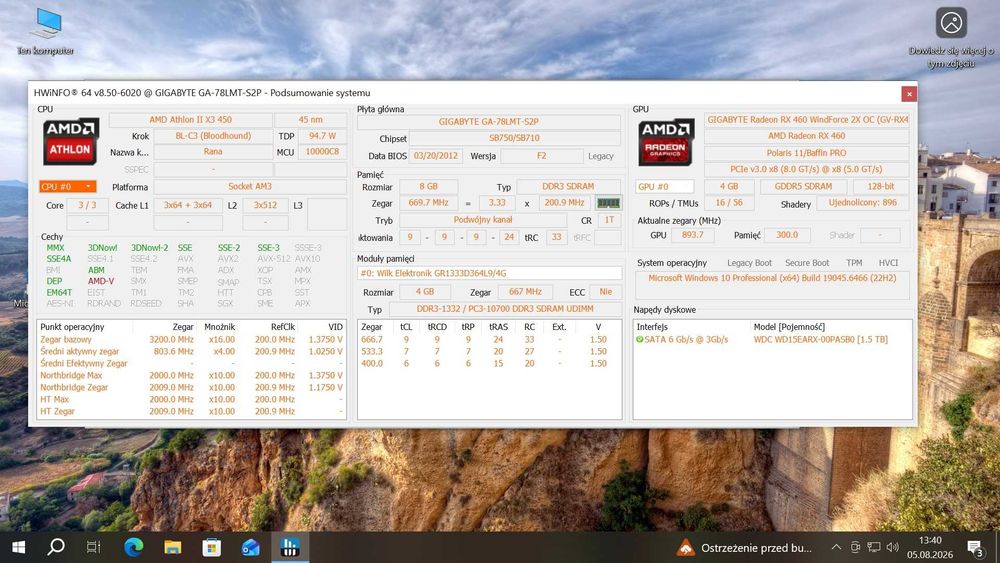Open Microsoft Store from the taskbar
Screen dimensions: 1000x563
coord(211,547)
